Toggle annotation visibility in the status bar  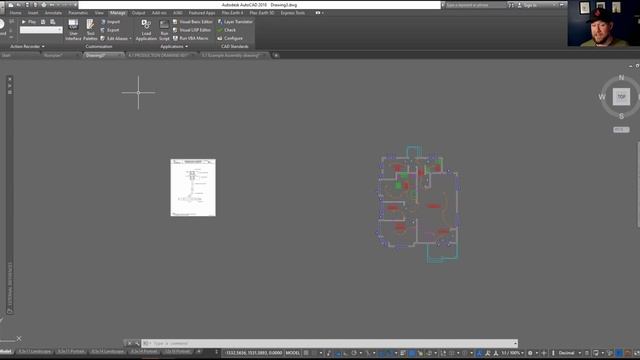[479, 353]
